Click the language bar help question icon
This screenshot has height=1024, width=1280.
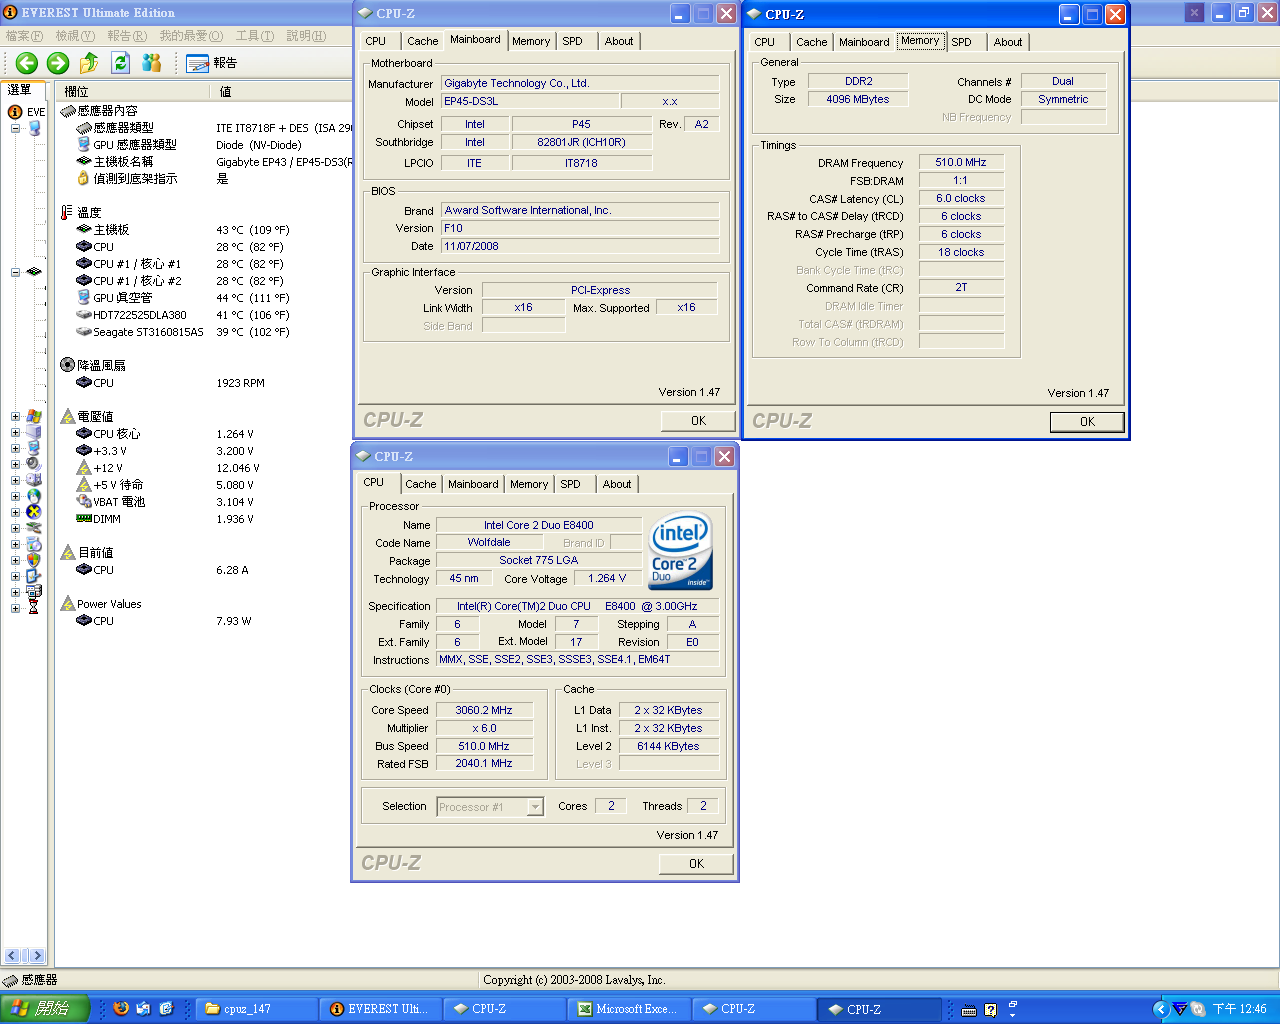(x=990, y=1010)
